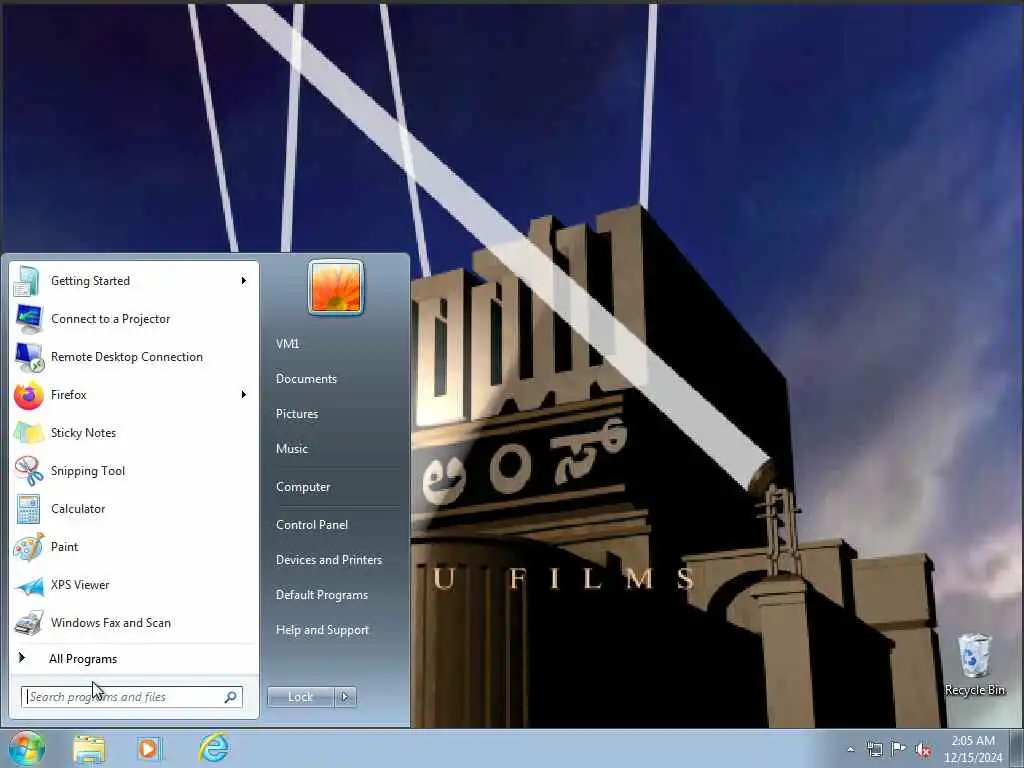Open Pictures library
Viewport: 1024px width, 768px height.
click(x=297, y=414)
